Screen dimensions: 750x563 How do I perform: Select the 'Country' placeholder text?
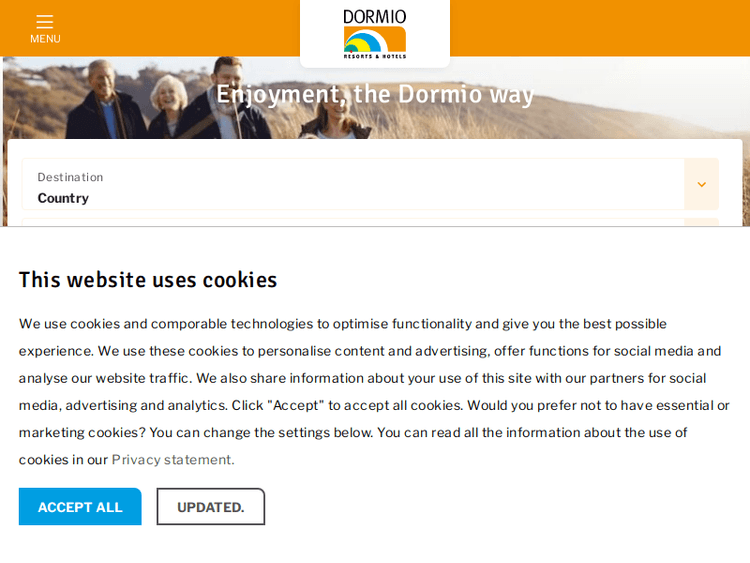[63, 198]
